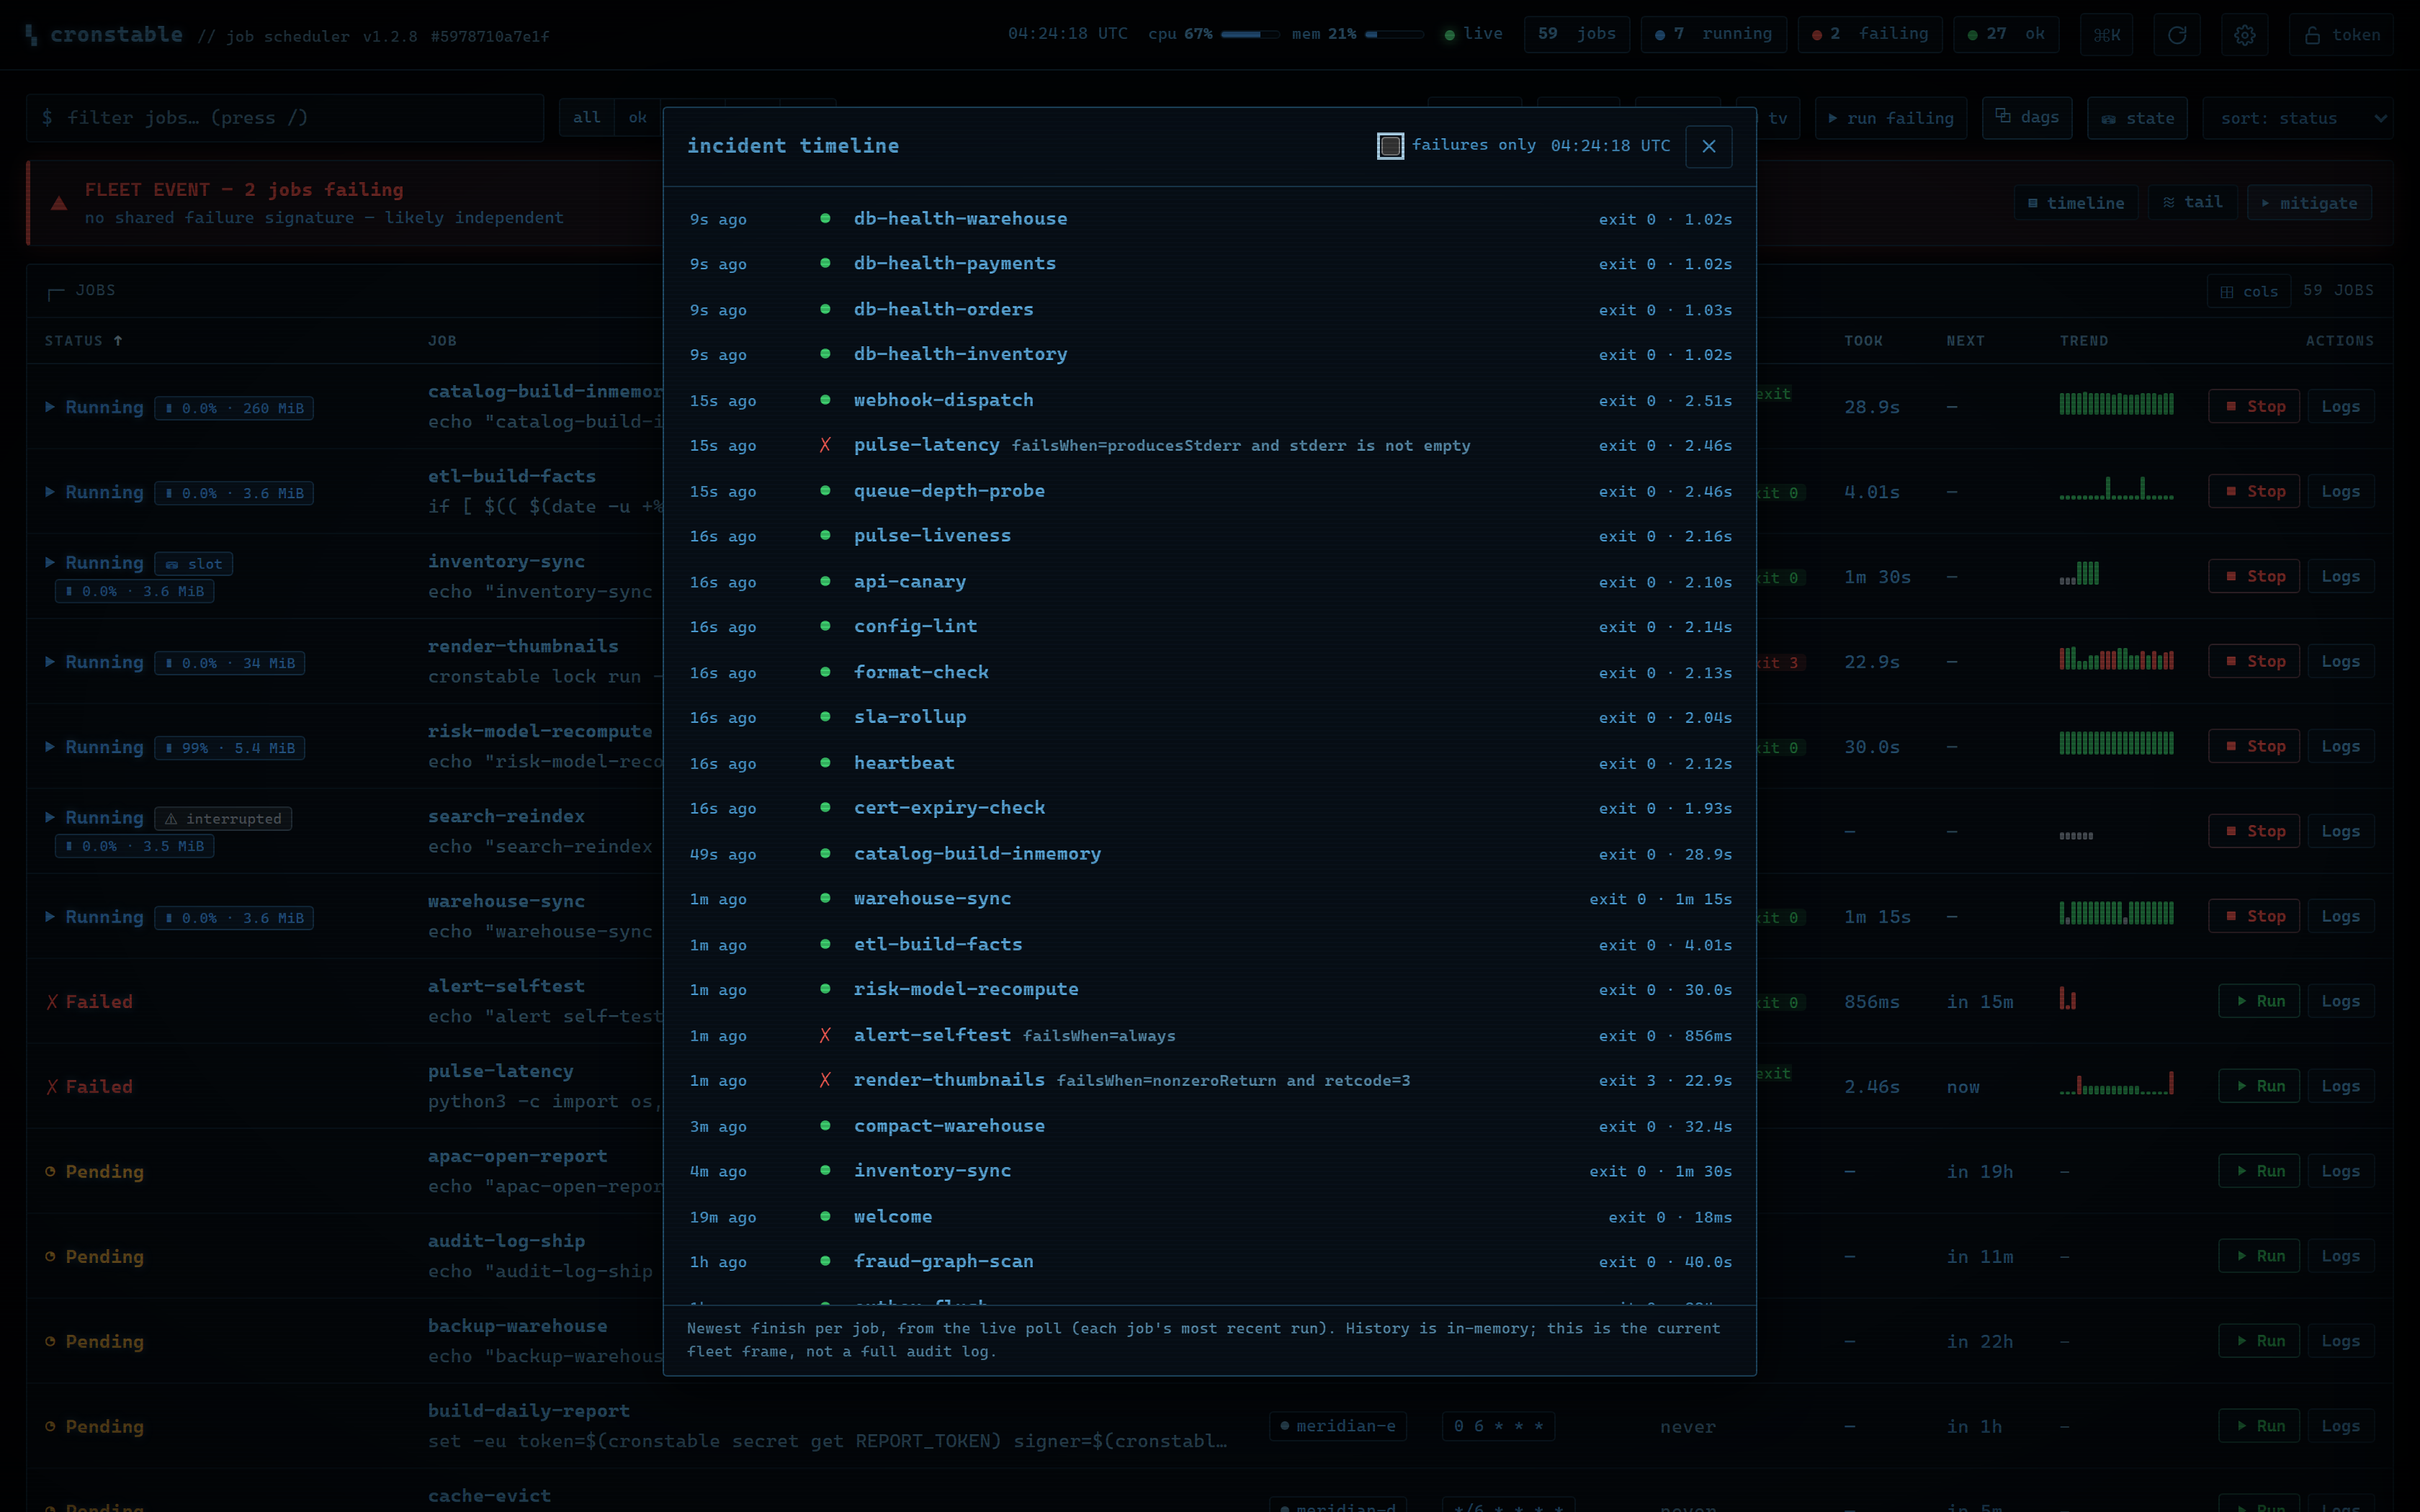
Task: Click the run failing button
Action: (1890, 118)
